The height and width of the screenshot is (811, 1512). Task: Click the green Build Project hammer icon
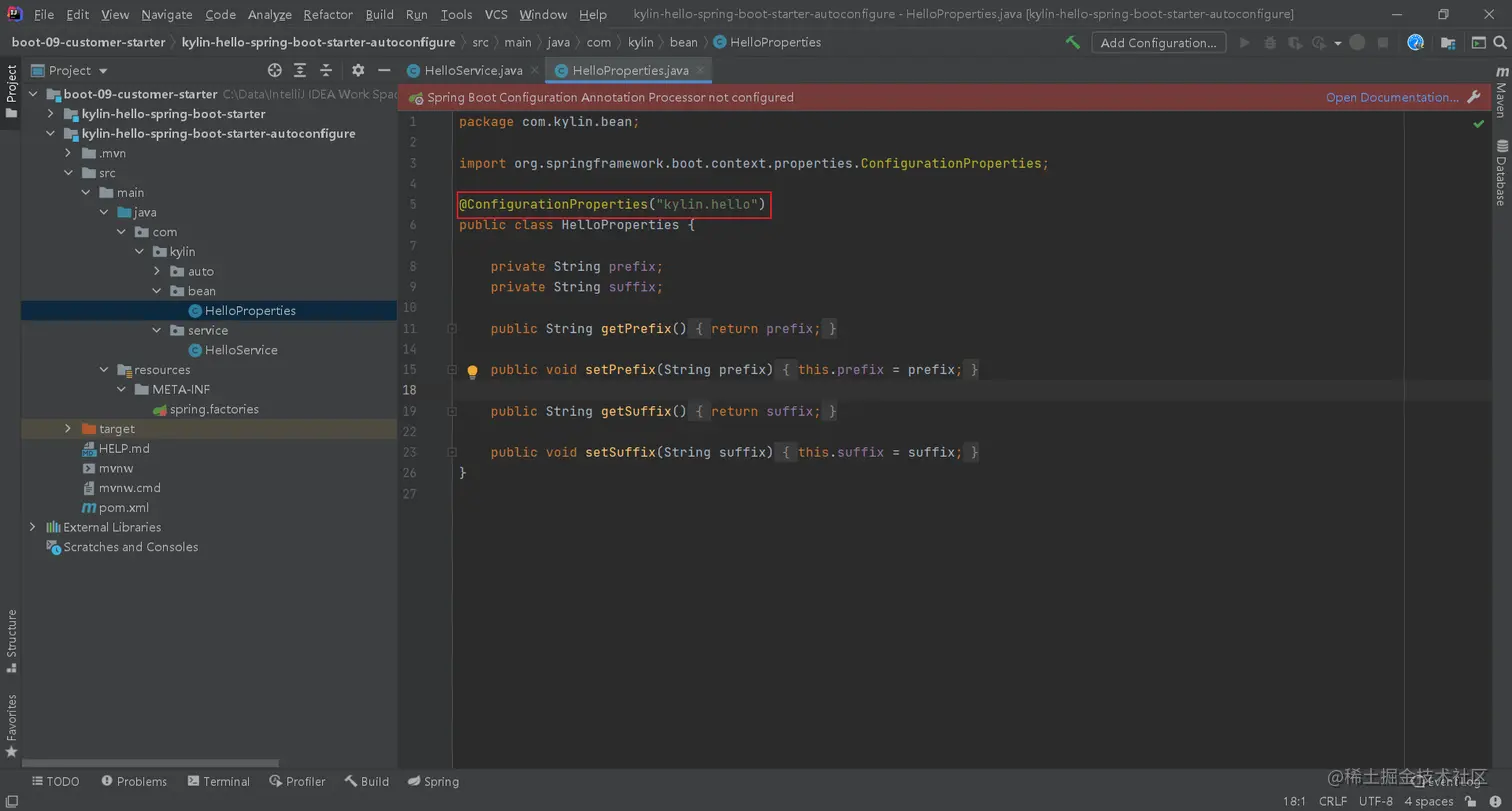pos(1072,42)
